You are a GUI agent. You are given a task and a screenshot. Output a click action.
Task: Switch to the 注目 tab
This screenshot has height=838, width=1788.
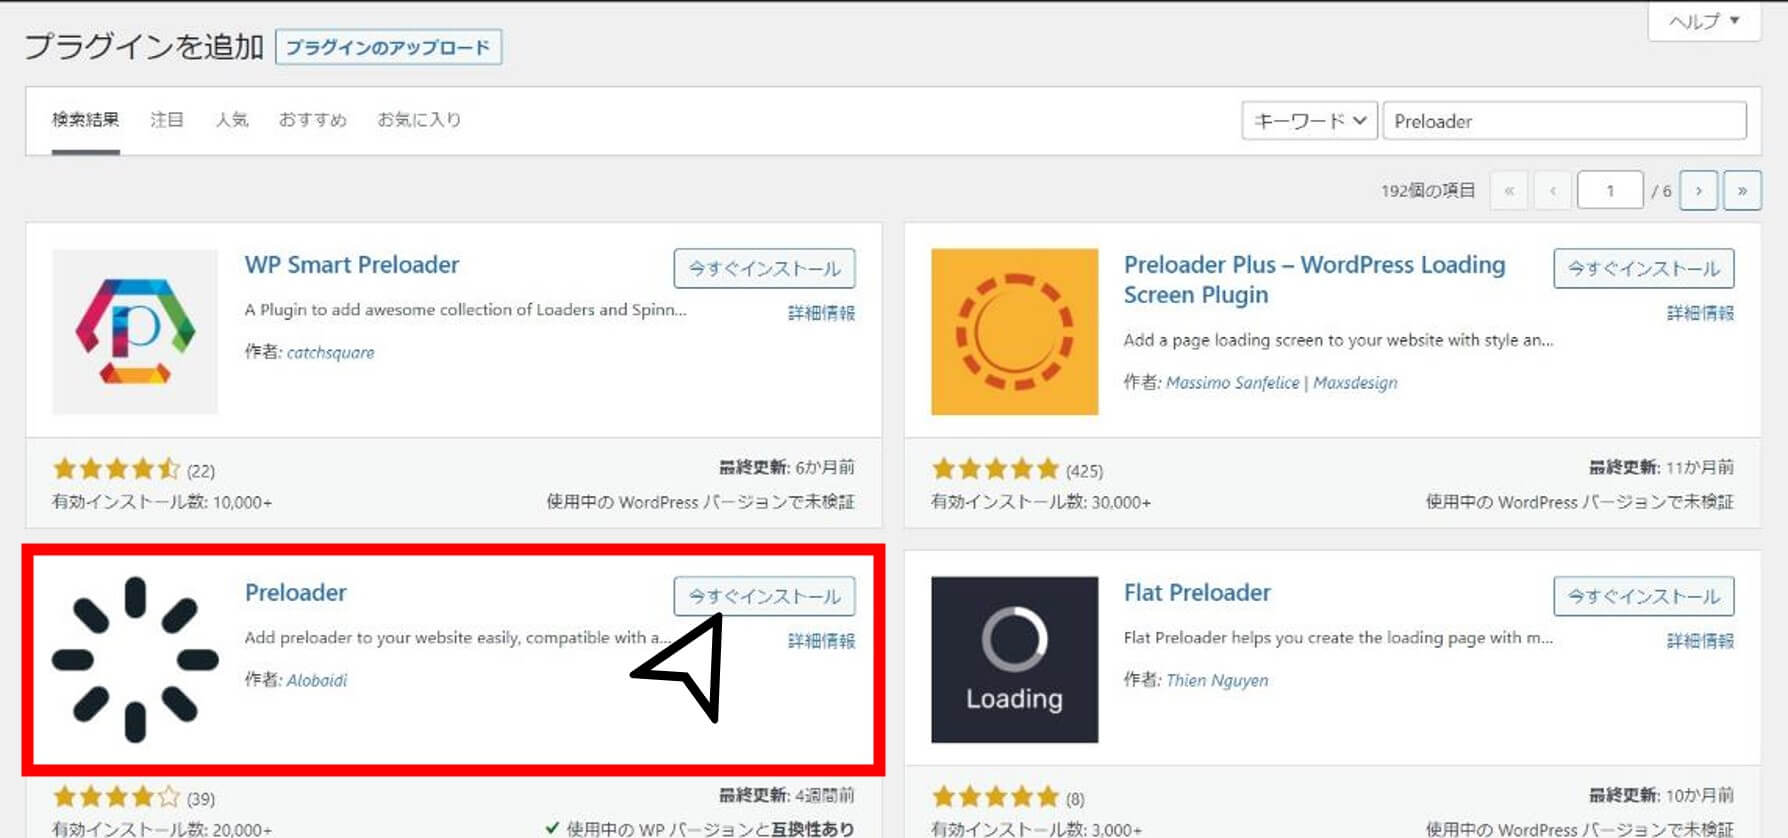pos(167,120)
